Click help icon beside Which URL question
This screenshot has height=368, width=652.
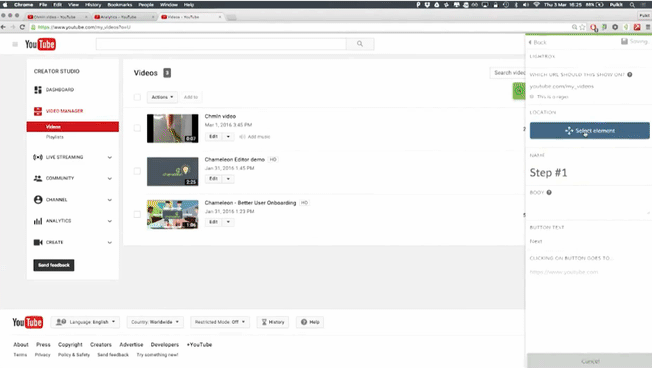tap(630, 74)
